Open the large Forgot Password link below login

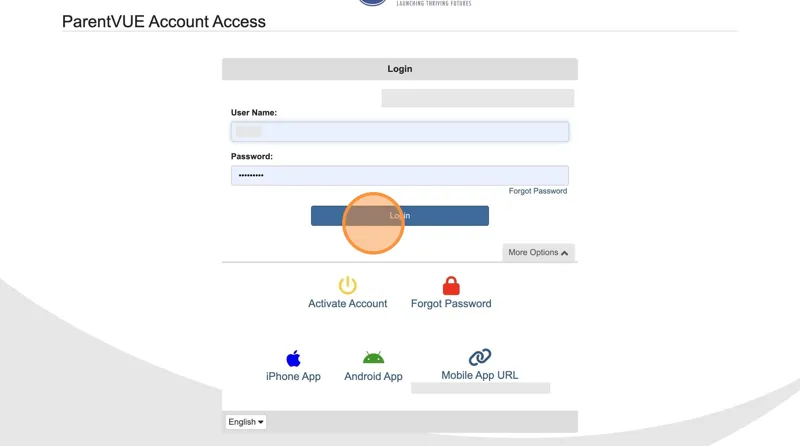click(451, 304)
